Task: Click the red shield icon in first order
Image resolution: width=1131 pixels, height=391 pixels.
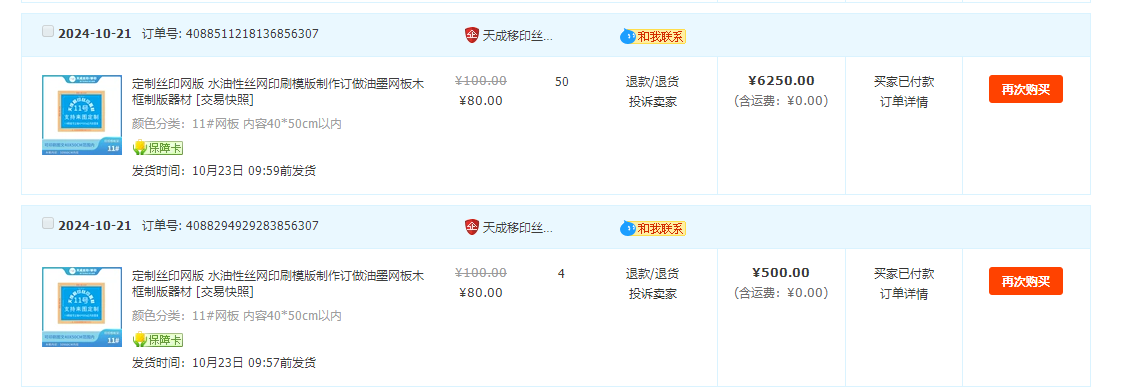Action: [471, 35]
